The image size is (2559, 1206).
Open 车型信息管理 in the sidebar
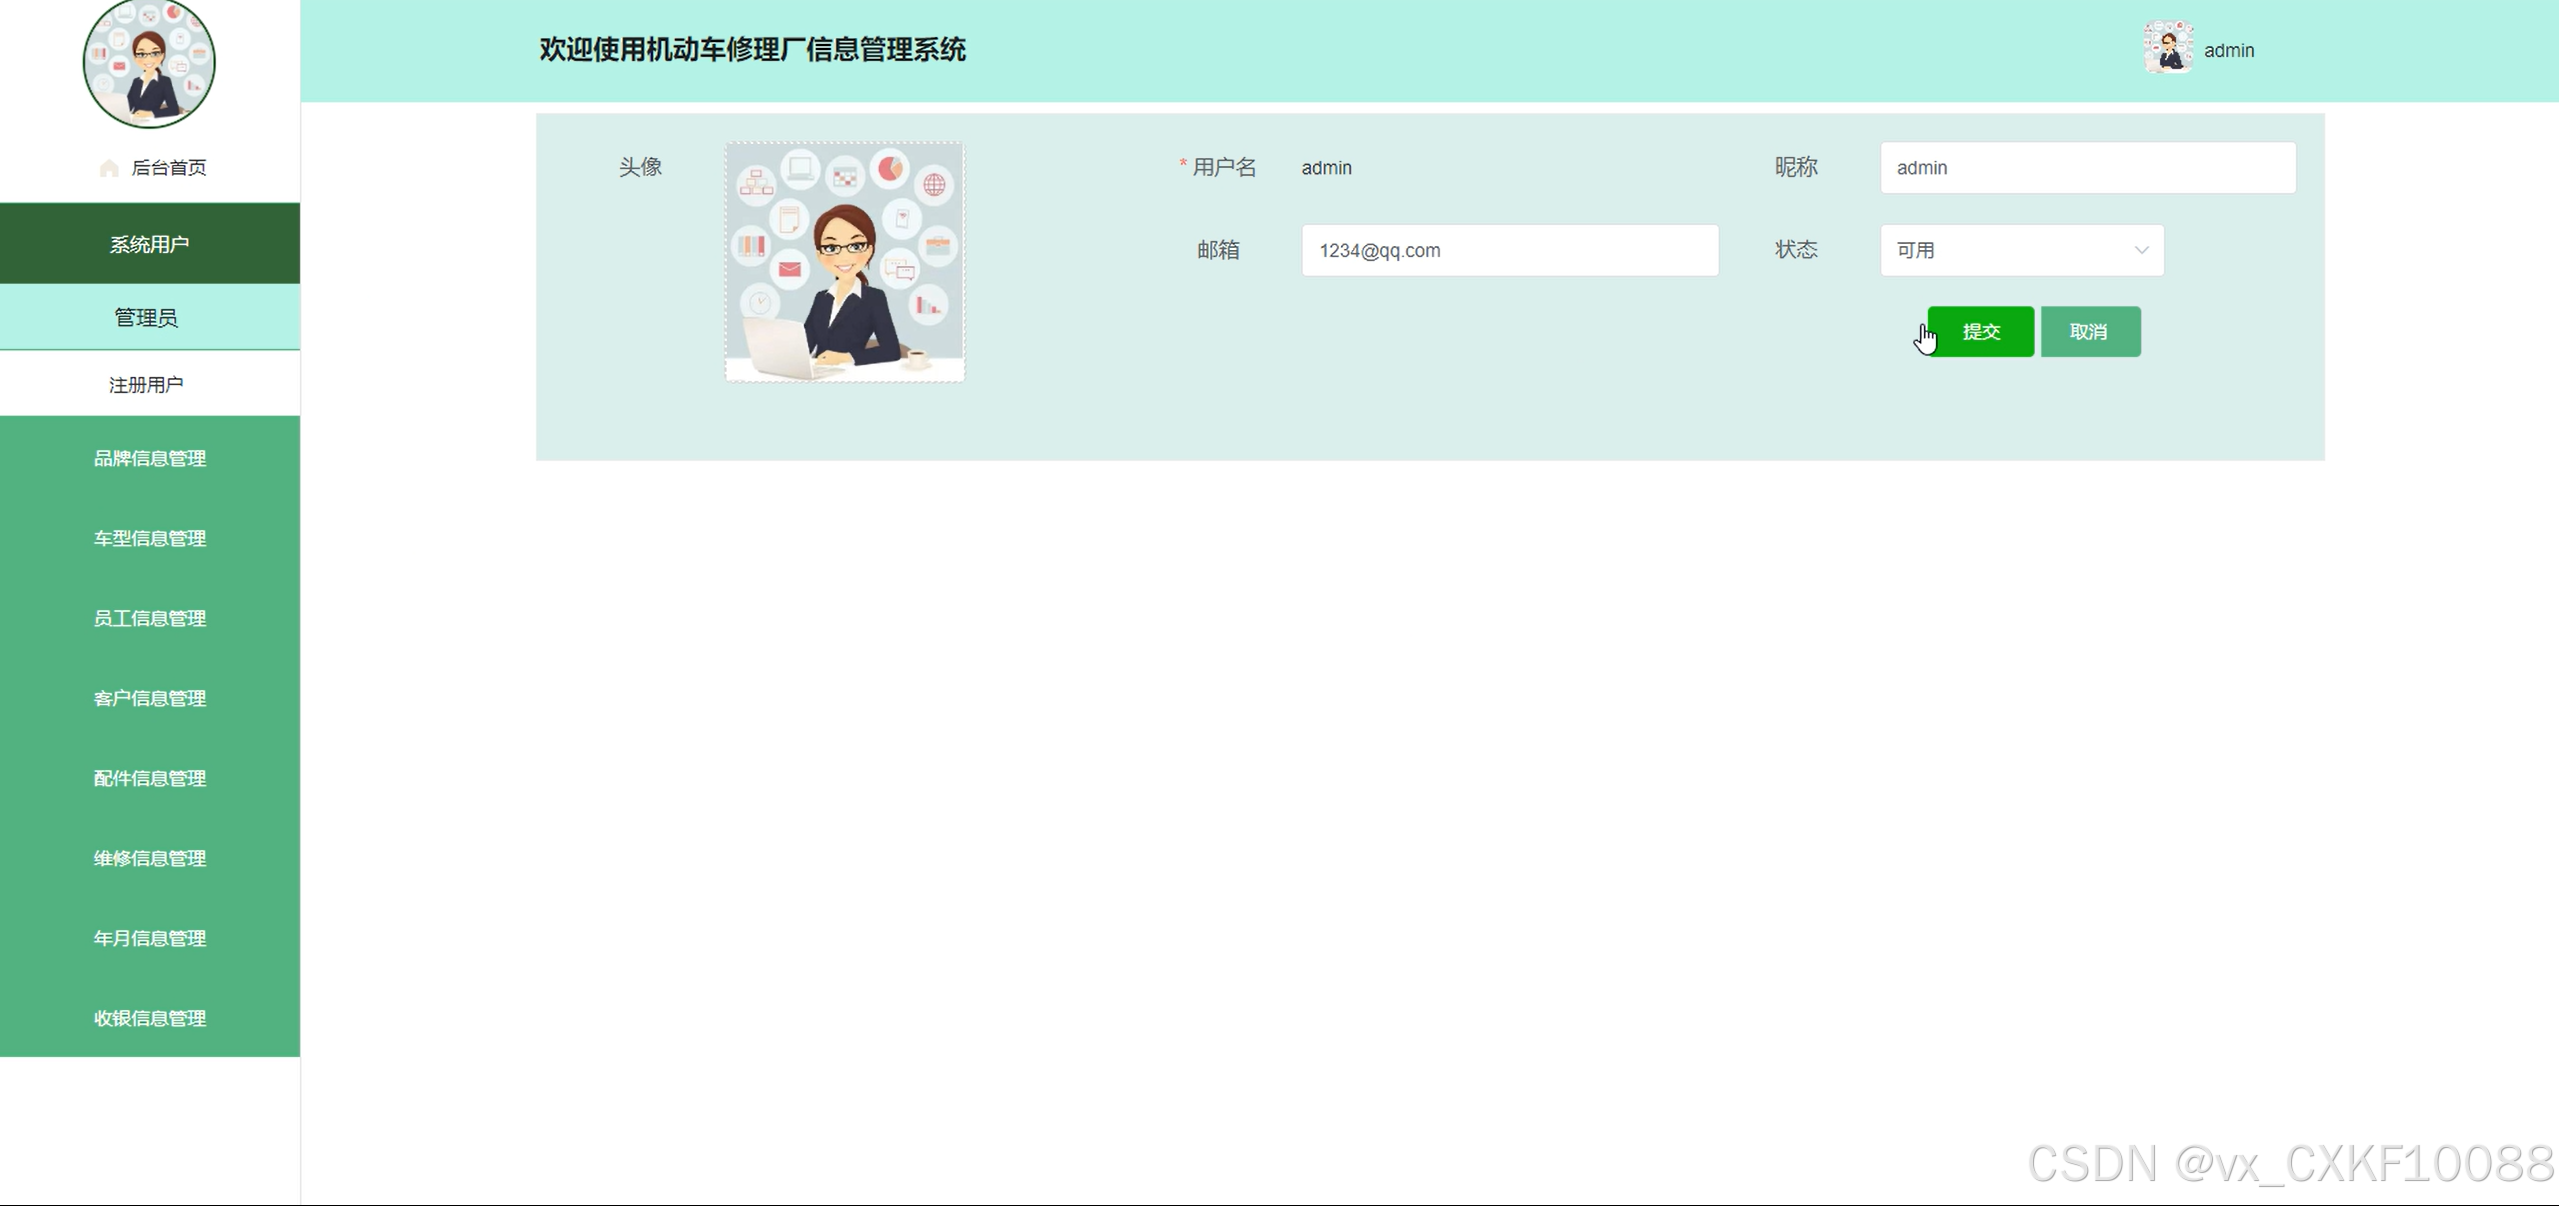(150, 538)
